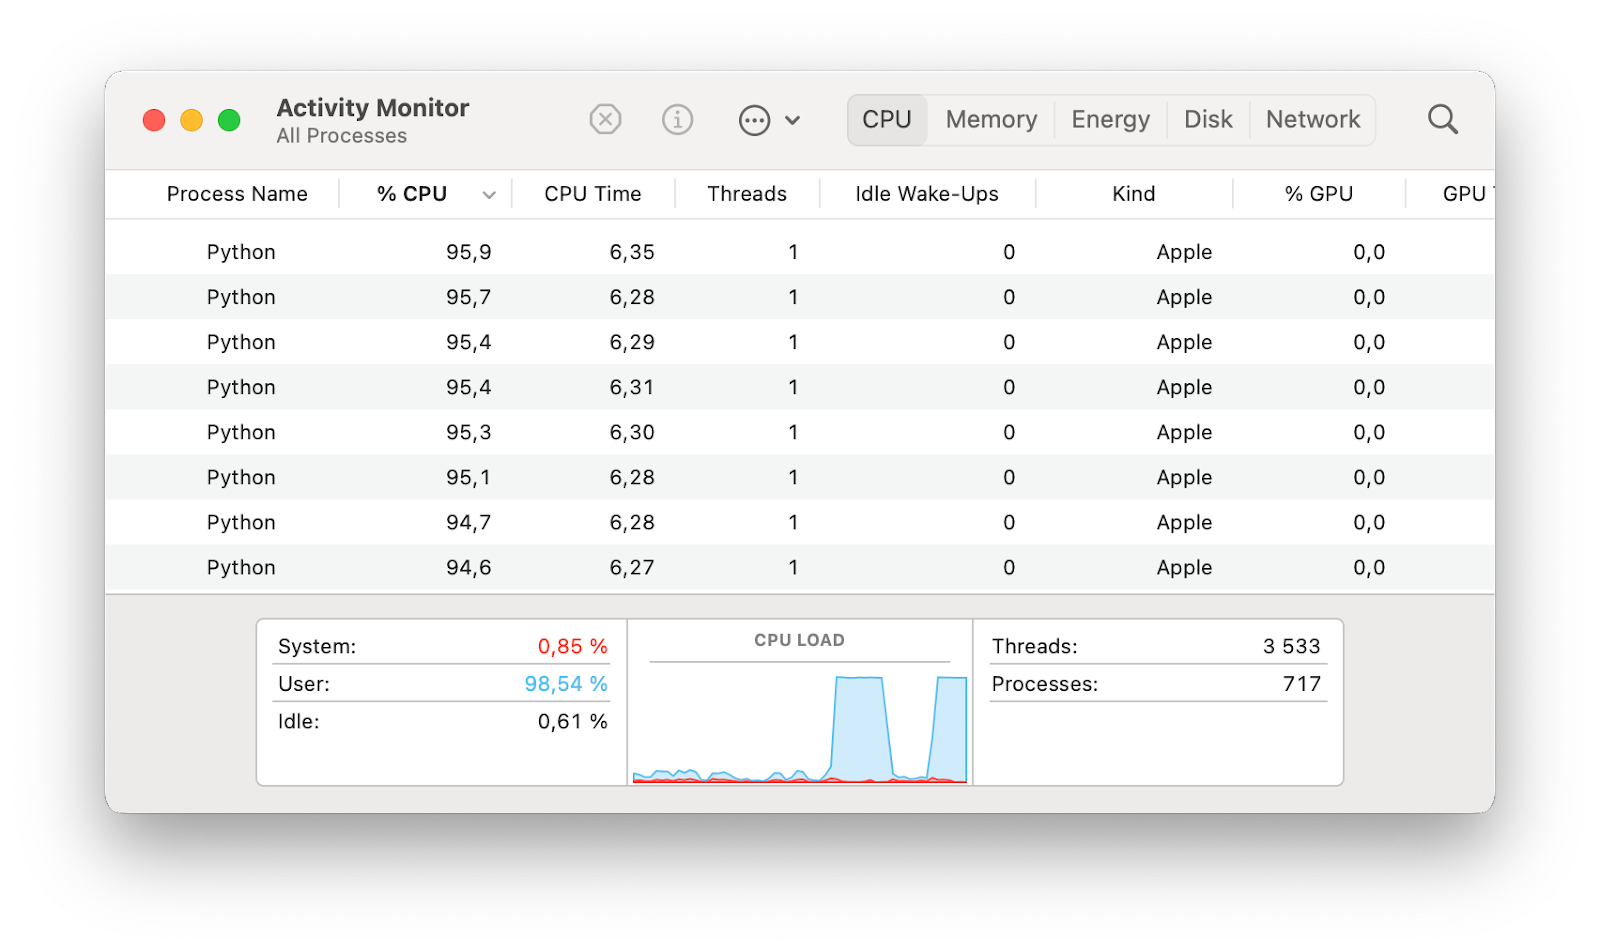The width and height of the screenshot is (1600, 952).
Task: Switch to the Memory tab
Action: coord(991,120)
